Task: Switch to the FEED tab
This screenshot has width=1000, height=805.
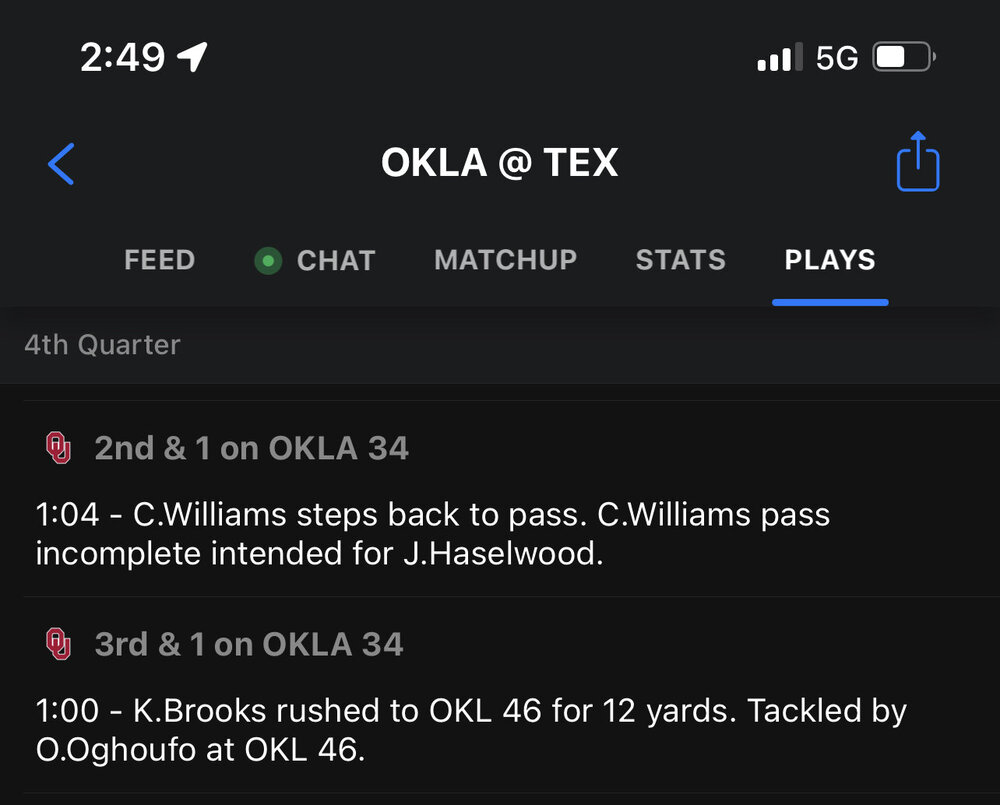Action: [x=159, y=260]
